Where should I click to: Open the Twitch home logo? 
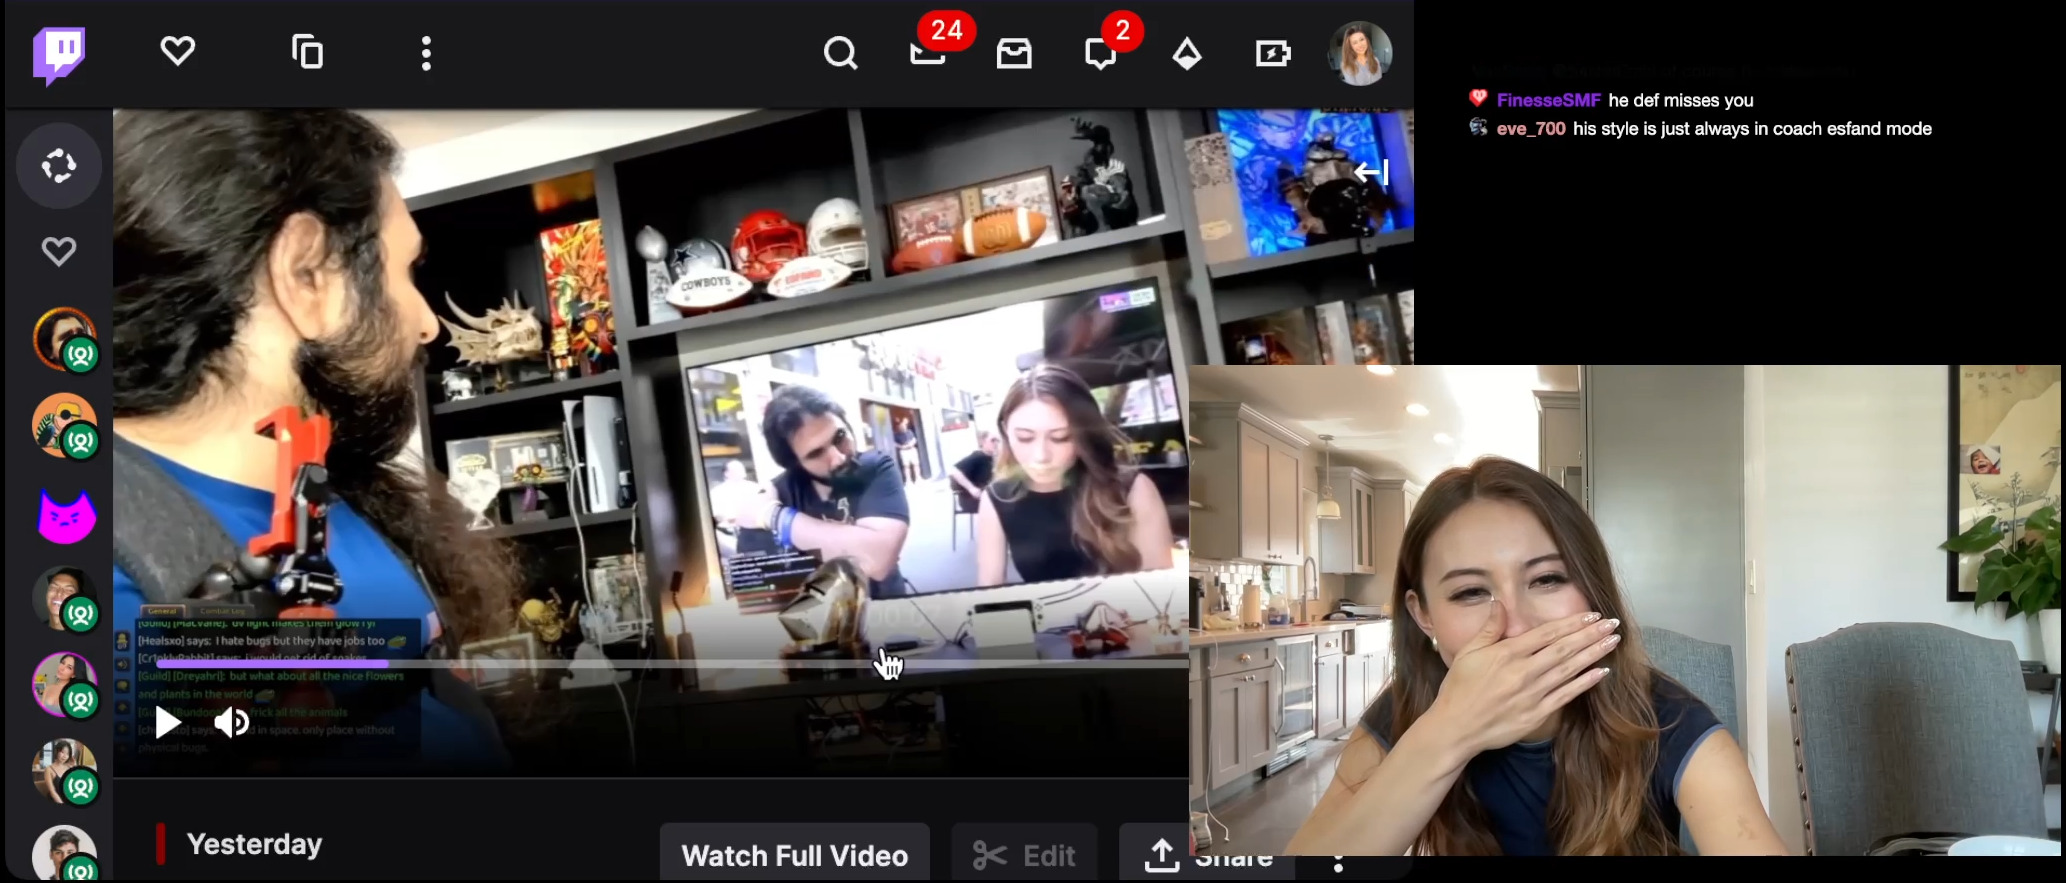59,54
